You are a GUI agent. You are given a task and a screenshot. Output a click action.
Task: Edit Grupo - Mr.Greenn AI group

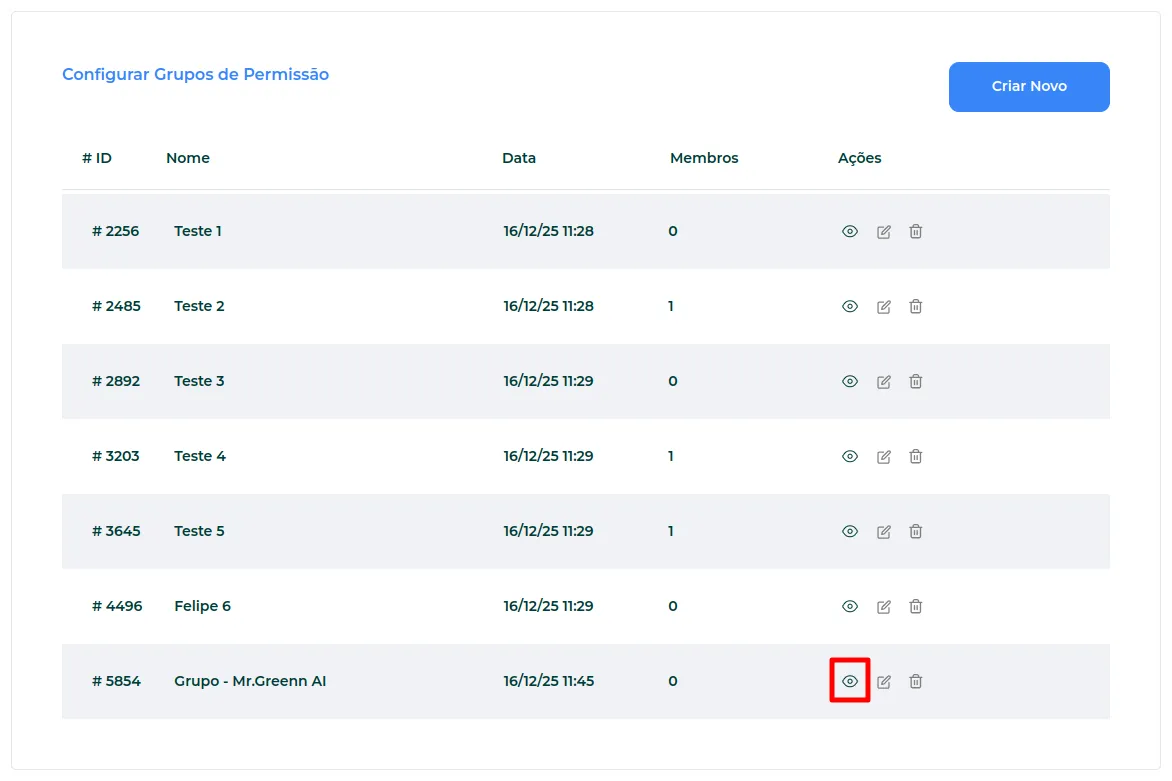[883, 681]
